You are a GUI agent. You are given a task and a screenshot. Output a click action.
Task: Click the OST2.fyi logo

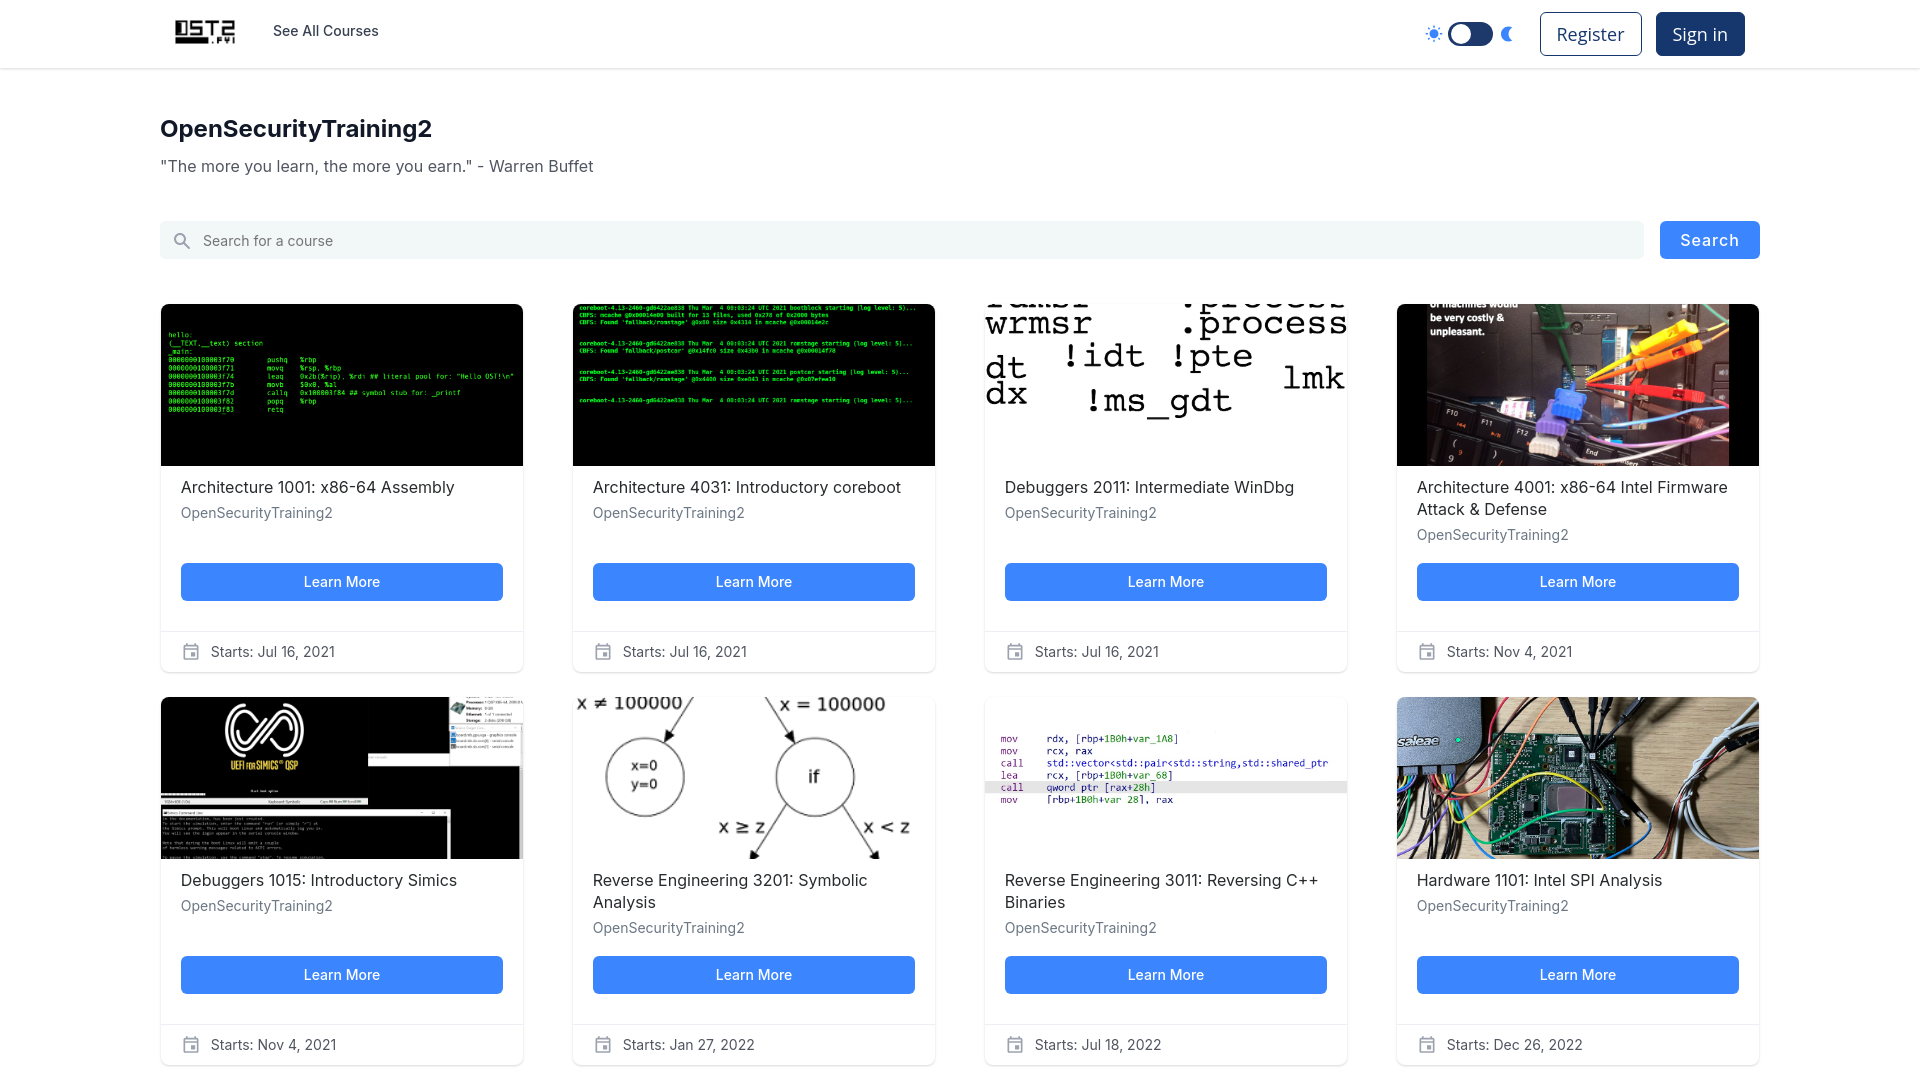pos(205,32)
